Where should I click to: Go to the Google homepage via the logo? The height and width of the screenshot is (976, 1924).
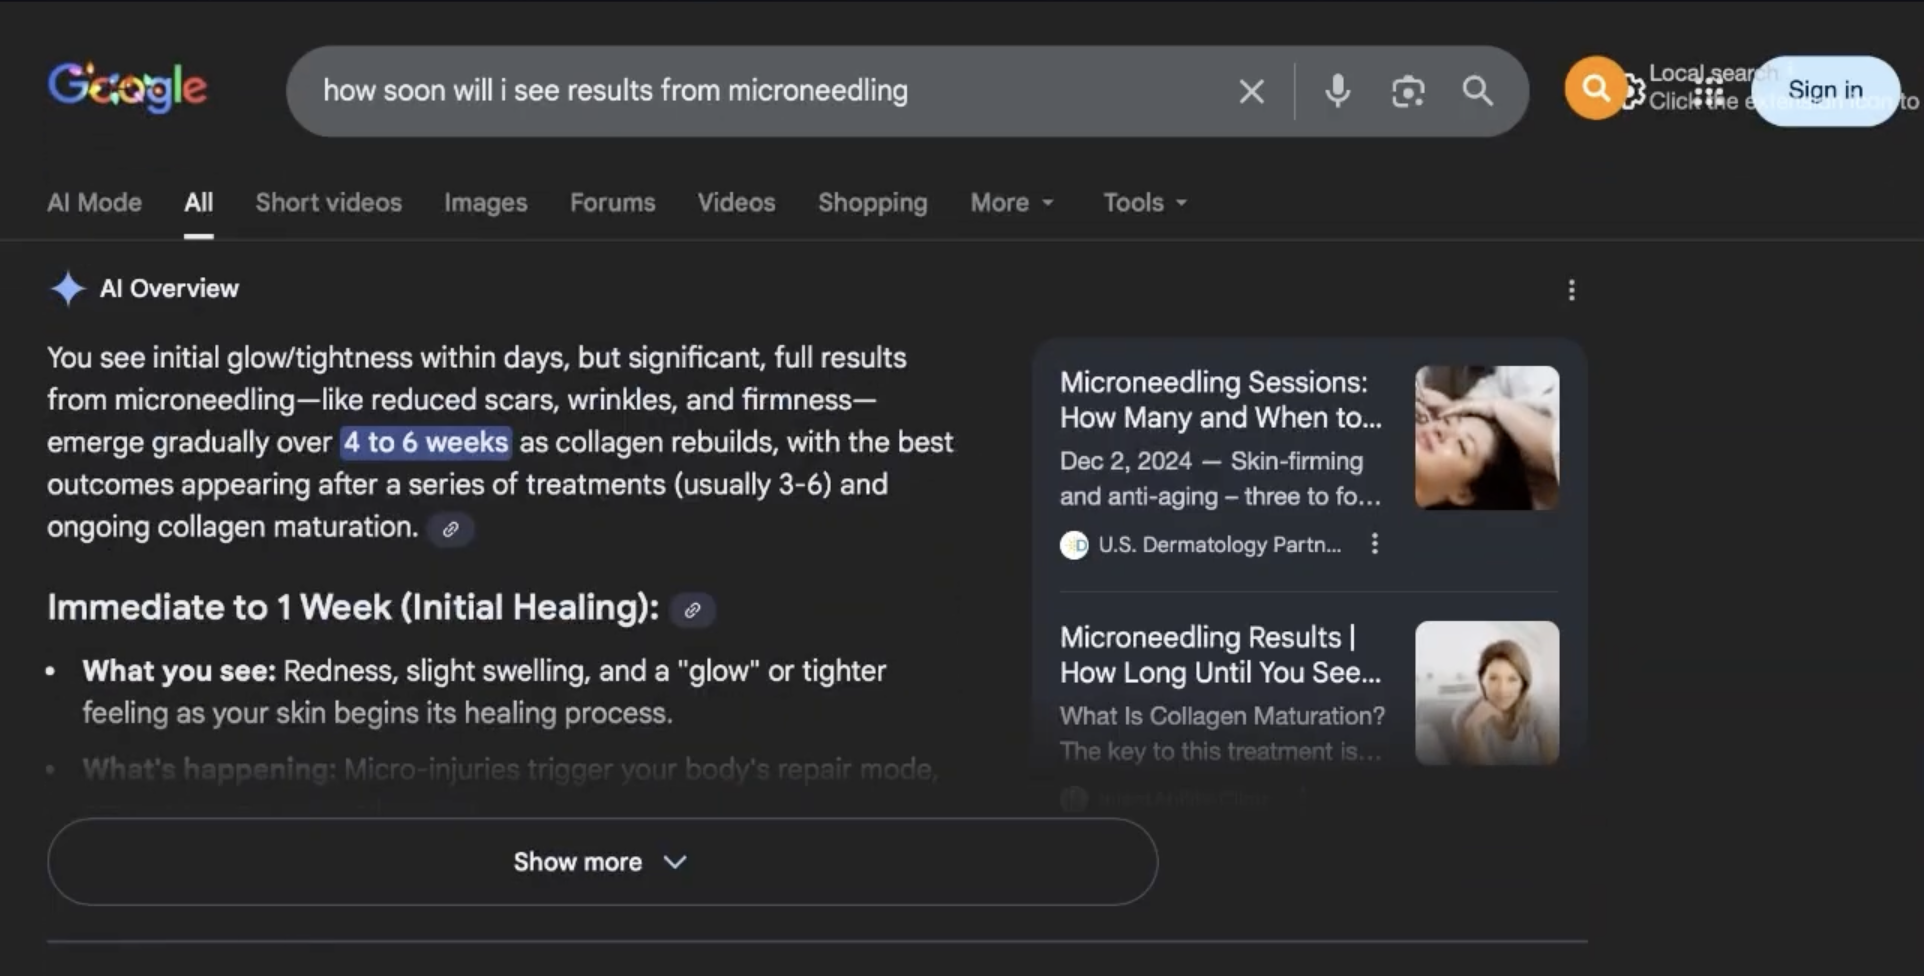click(127, 89)
